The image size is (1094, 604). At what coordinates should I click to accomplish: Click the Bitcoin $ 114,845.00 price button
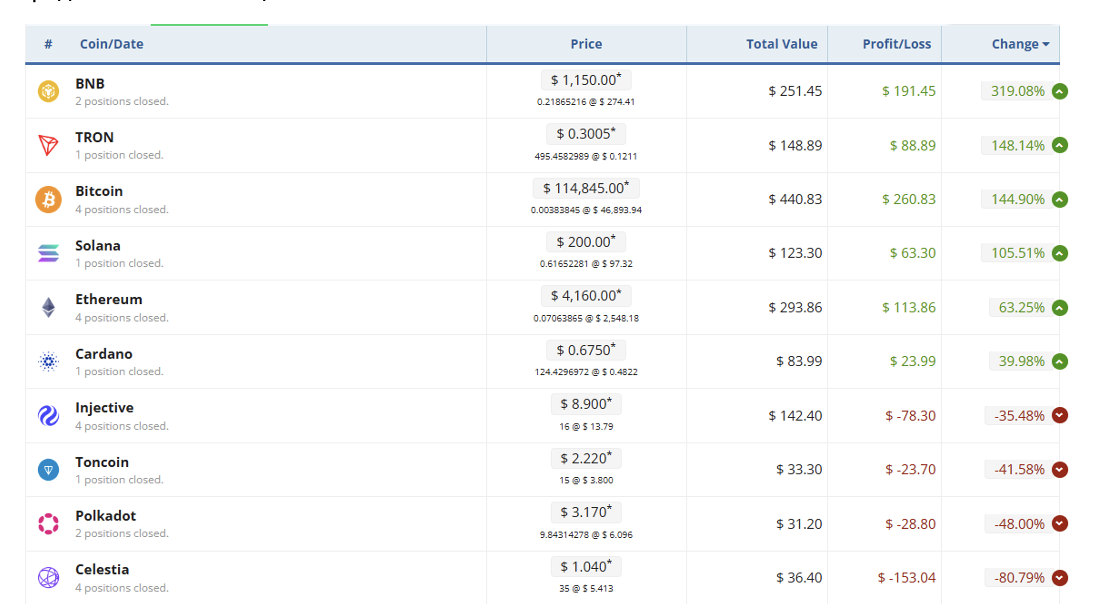pos(586,188)
